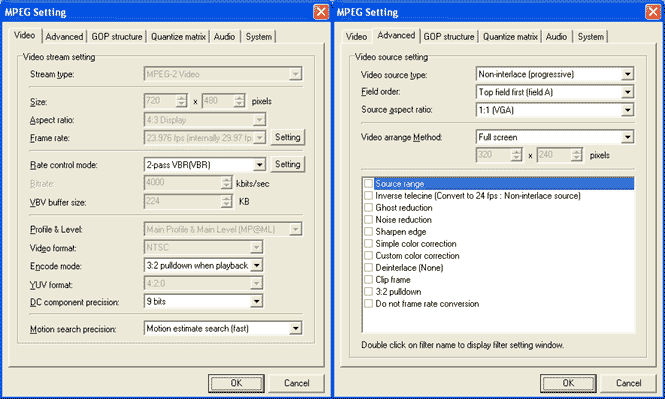
Task: Cancel the left MPEG Setting window
Action: coord(296,383)
